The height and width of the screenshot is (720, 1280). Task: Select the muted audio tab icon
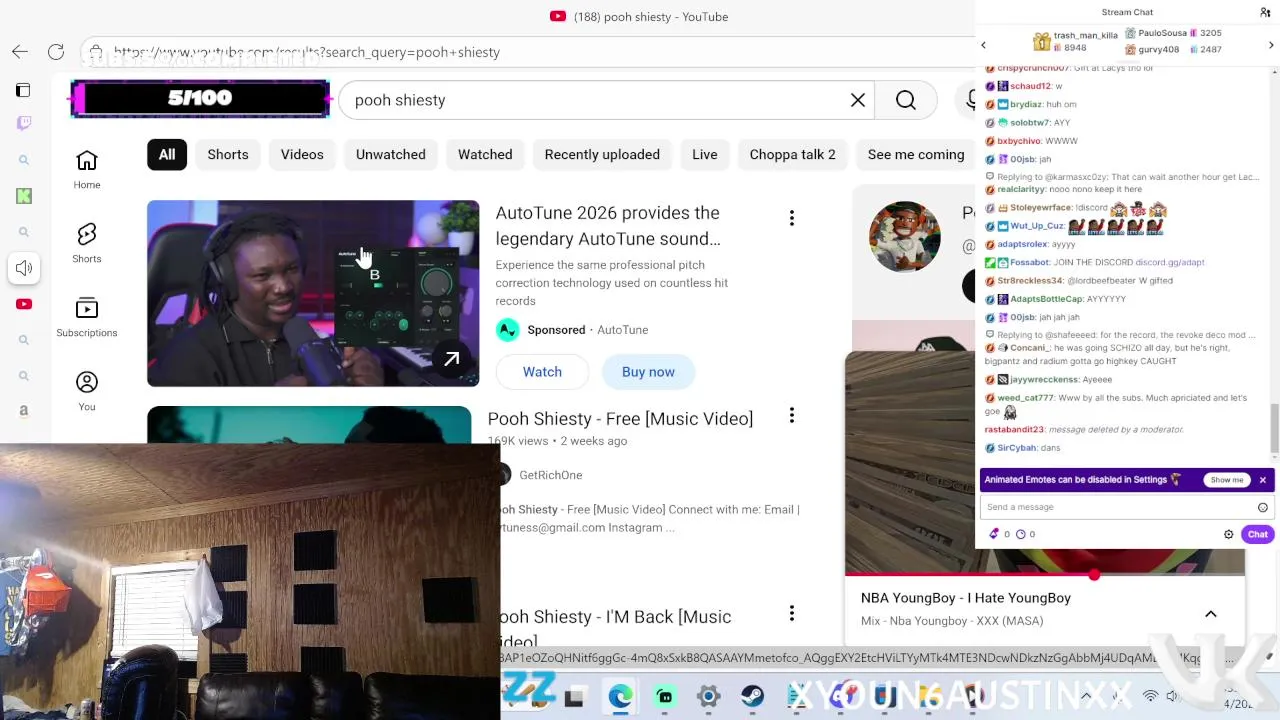pyautogui.click(x=24, y=268)
